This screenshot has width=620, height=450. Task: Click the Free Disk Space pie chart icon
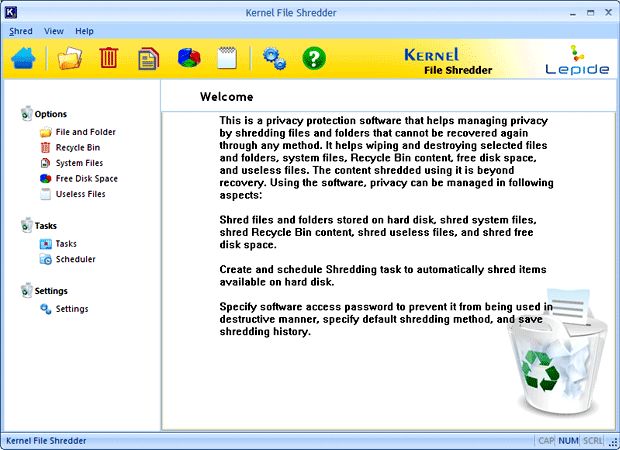(x=190, y=58)
